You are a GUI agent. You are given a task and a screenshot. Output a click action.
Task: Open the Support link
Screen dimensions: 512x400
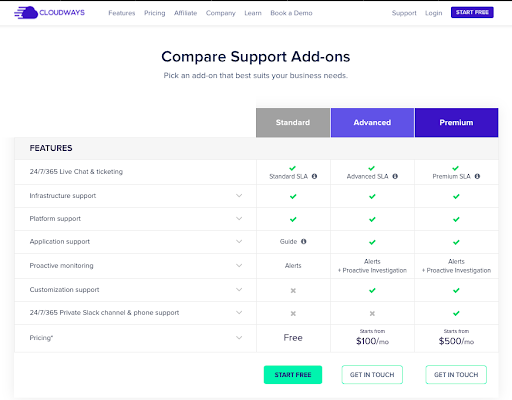pos(404,13)
